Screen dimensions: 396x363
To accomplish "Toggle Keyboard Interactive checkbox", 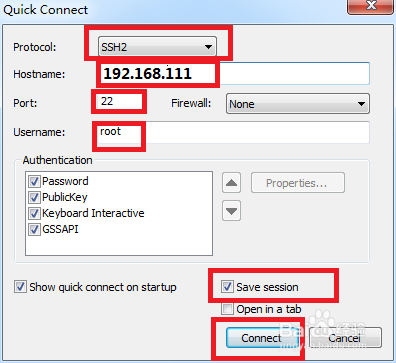I will click(34, 213).
